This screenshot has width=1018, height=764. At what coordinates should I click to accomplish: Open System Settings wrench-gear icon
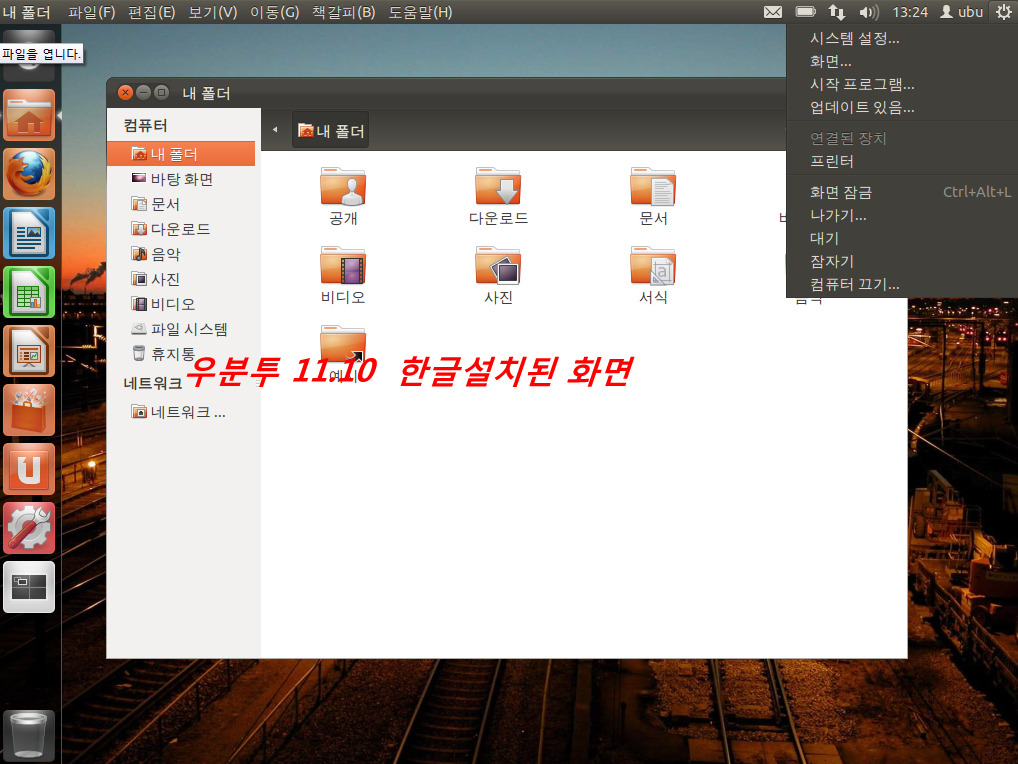coord(29,528)
